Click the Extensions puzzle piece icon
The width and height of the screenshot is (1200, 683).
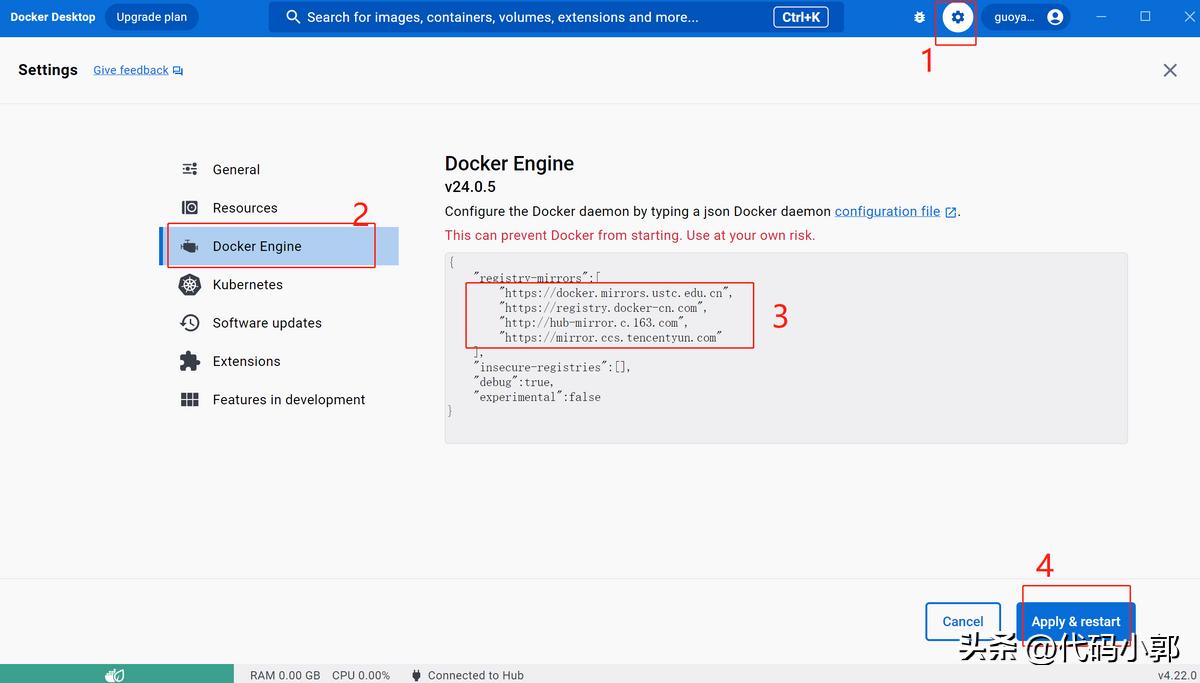pos(188,361)
